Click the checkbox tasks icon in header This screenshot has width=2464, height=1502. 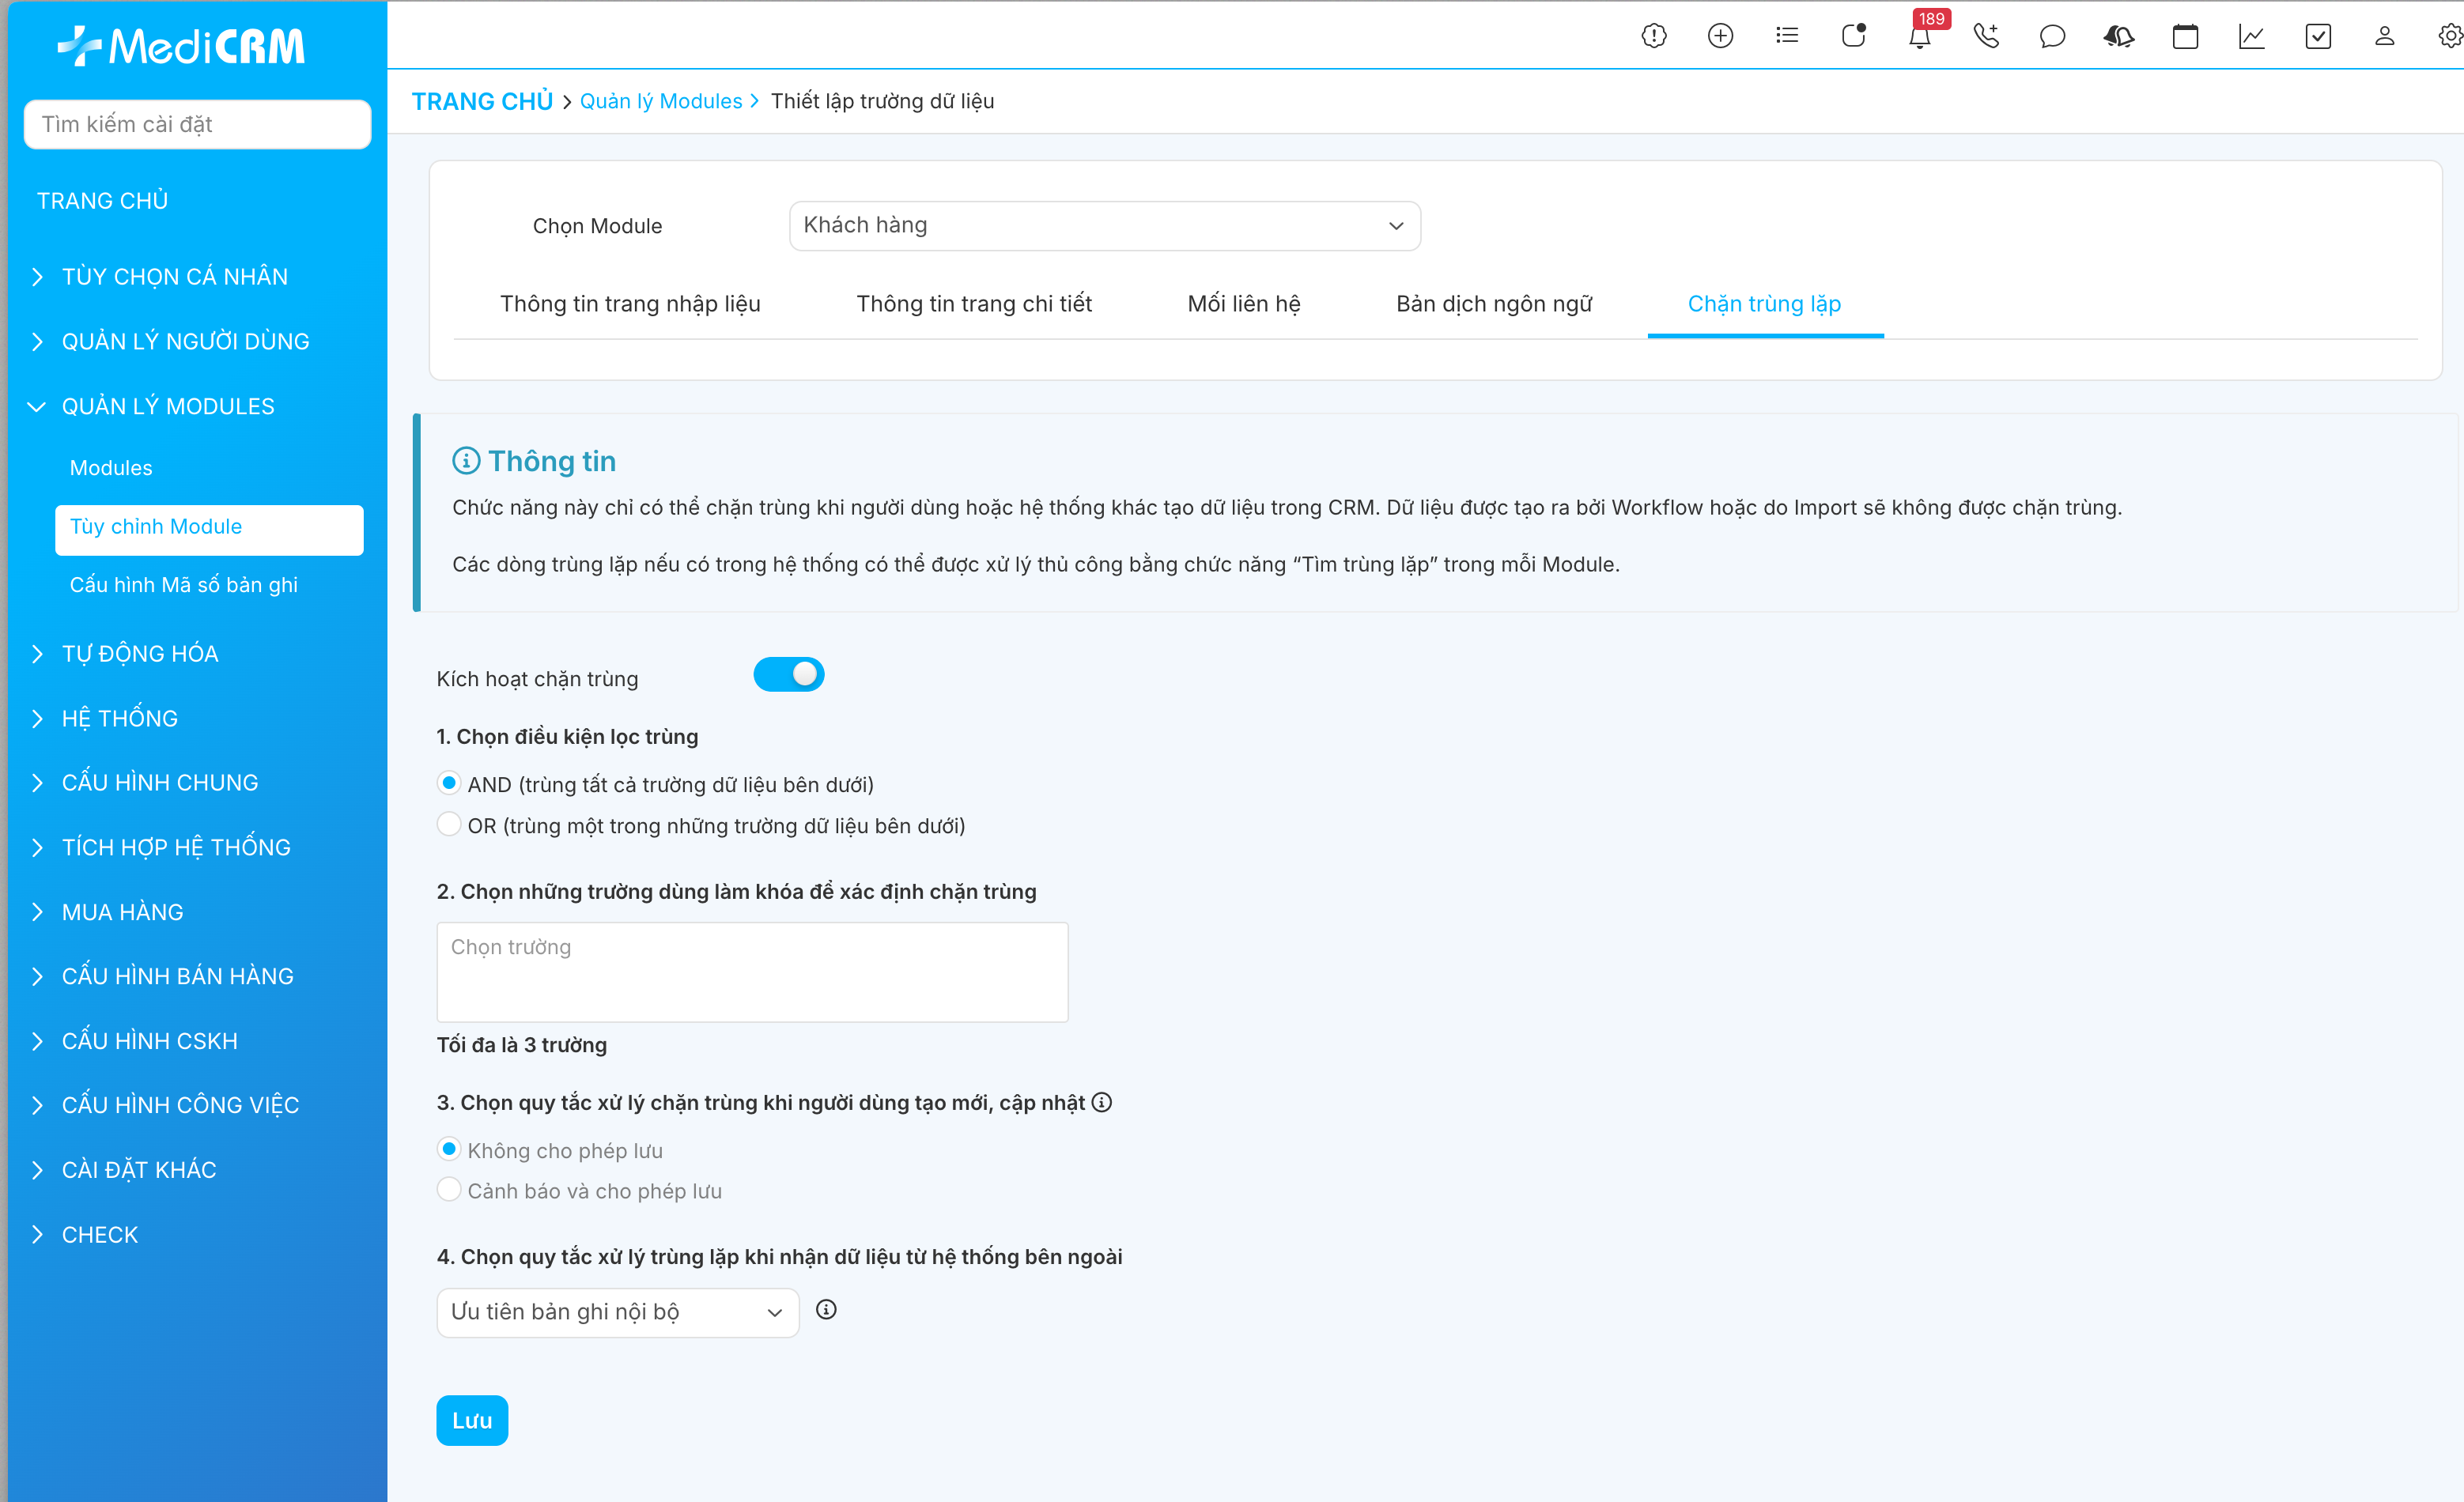click(x=2318, y=37)
